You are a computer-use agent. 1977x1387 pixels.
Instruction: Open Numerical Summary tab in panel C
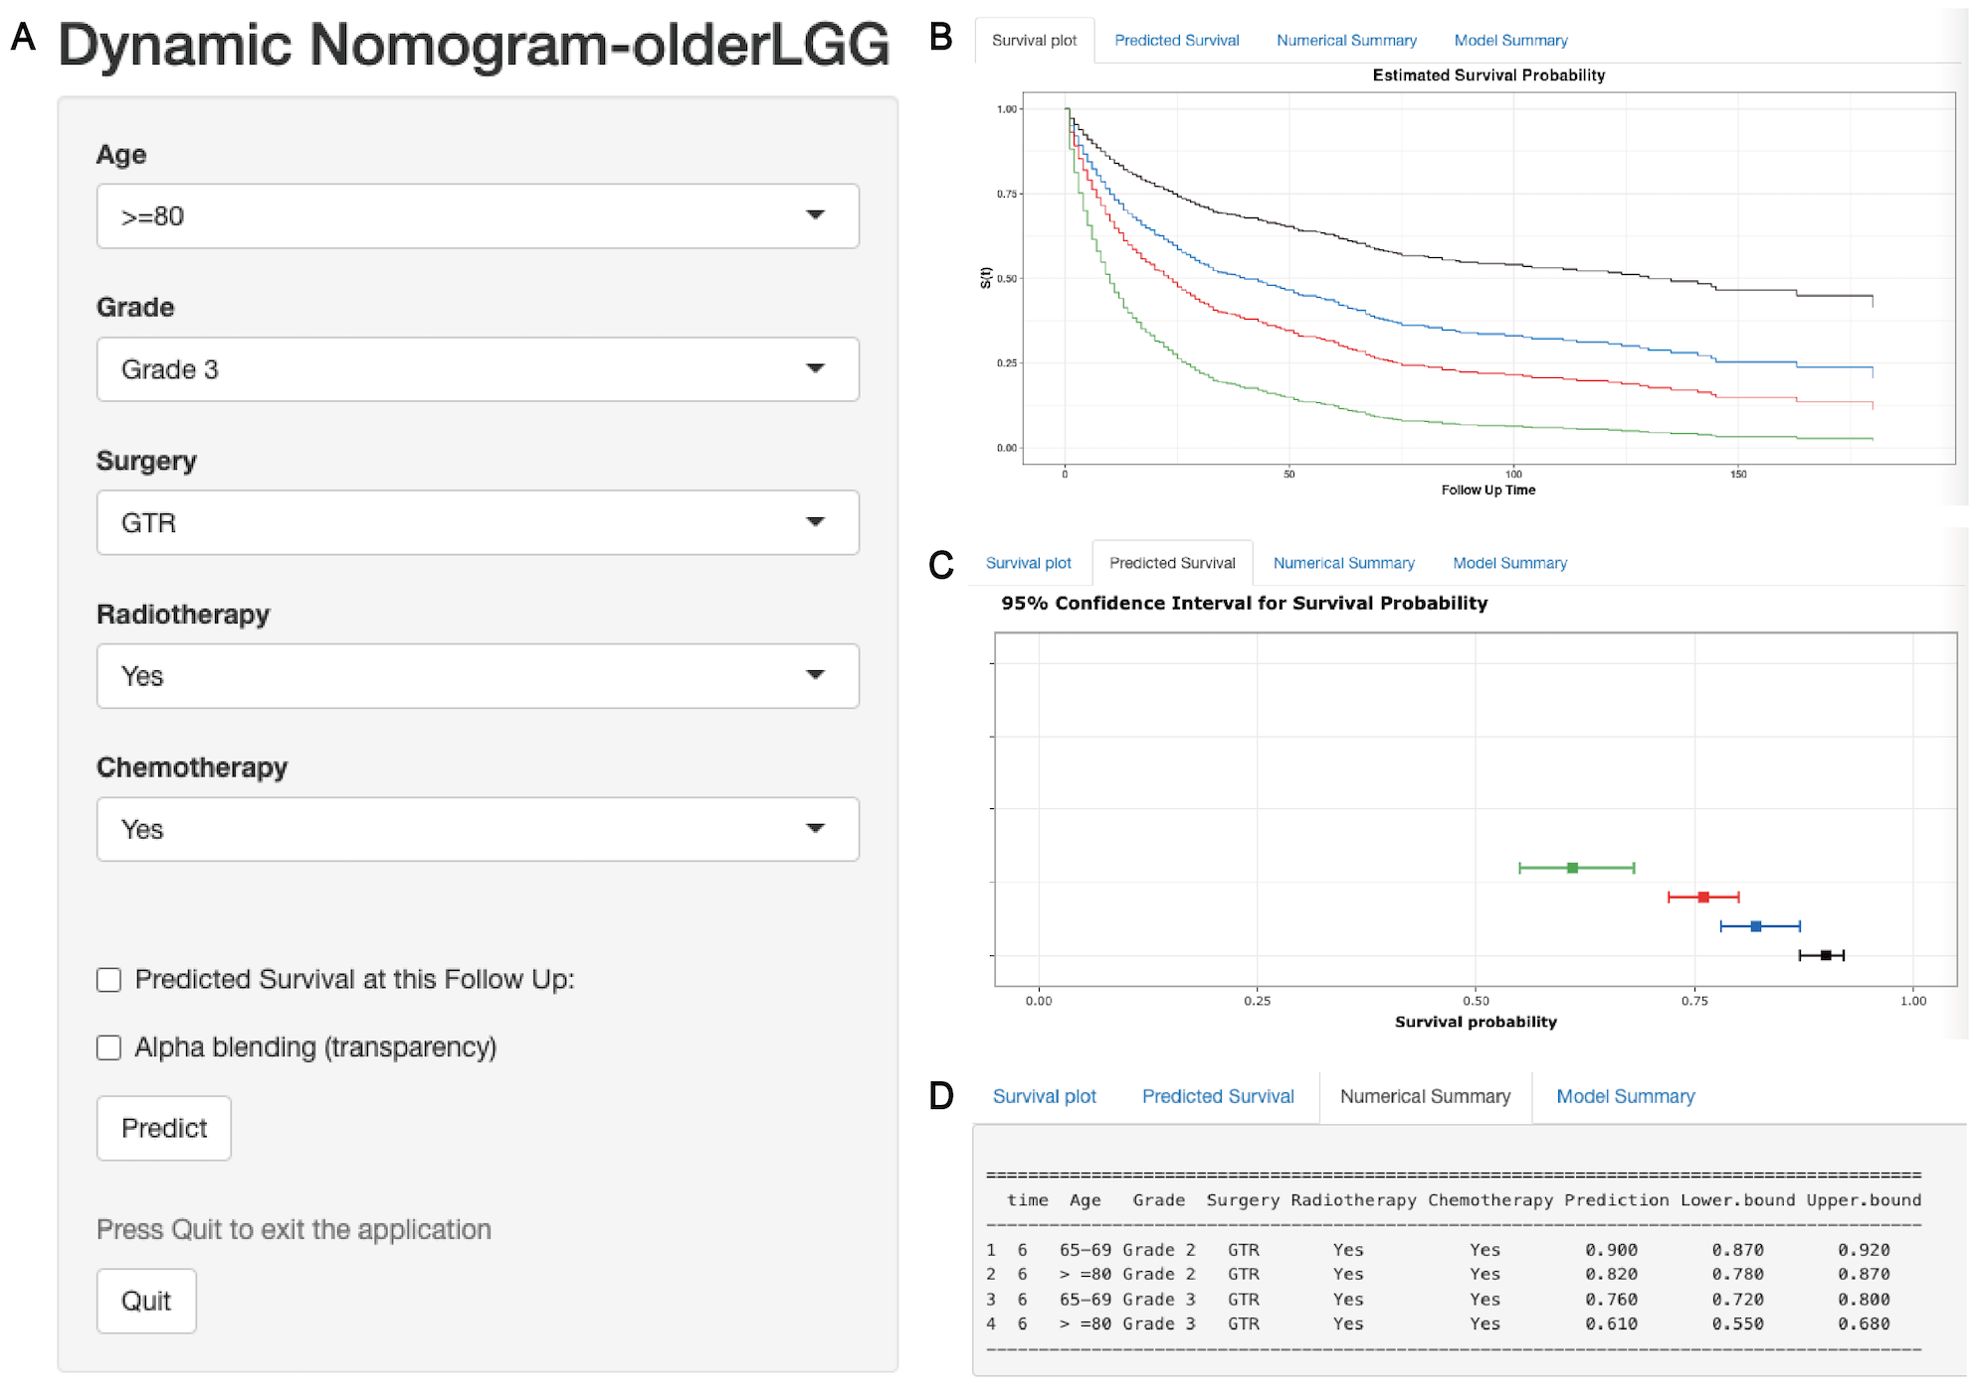[1343, 563]
